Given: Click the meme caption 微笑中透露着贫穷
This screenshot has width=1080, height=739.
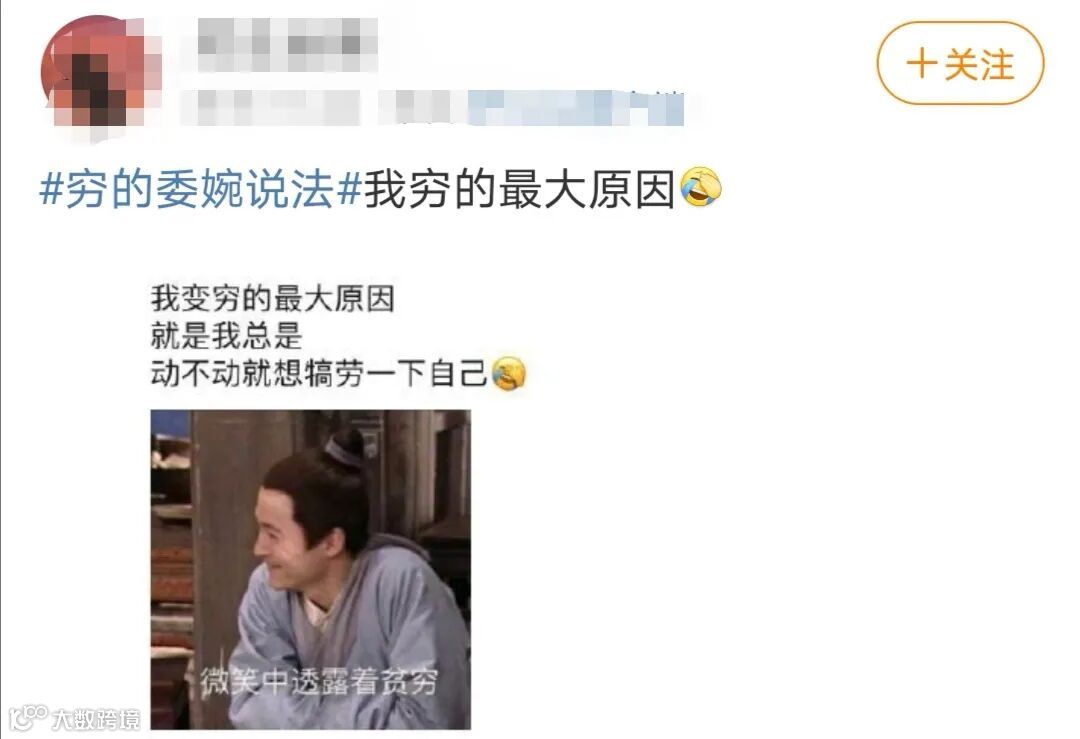Looking at the screenshot, I should click(319, 681).
